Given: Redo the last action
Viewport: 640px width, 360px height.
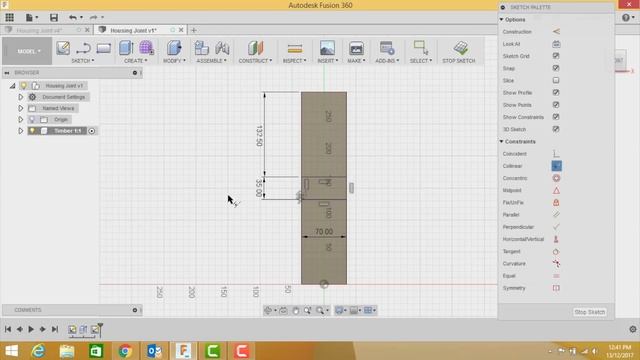Looking at the screenshot, I should point(93,17).
